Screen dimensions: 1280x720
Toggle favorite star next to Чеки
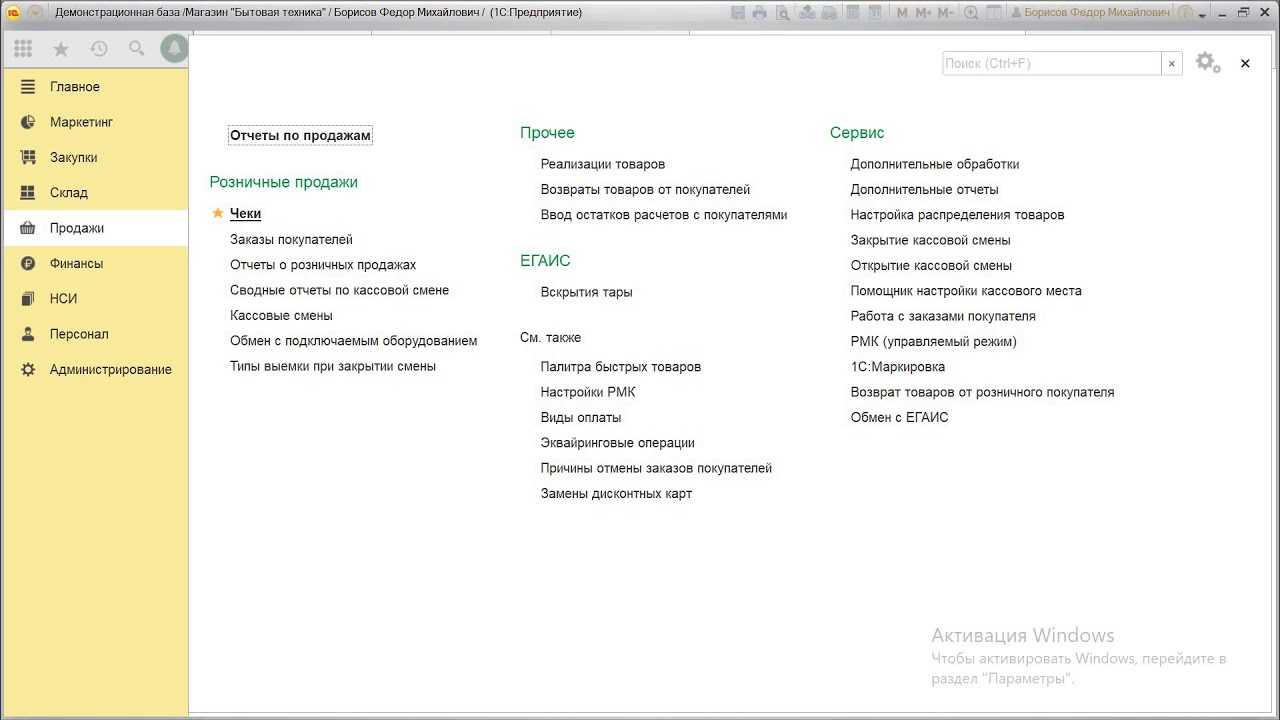pos(218,213)
